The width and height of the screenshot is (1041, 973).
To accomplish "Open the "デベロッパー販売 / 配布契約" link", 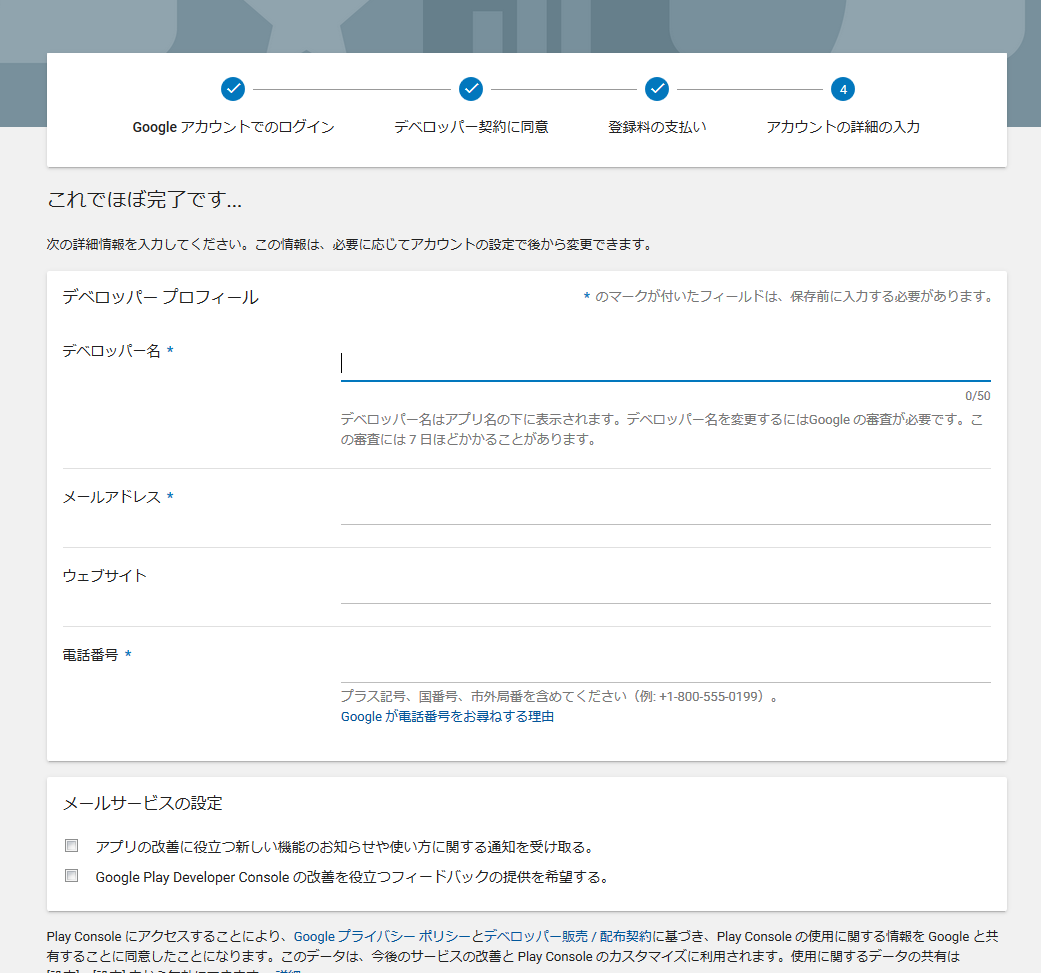I will coord(568,936).
